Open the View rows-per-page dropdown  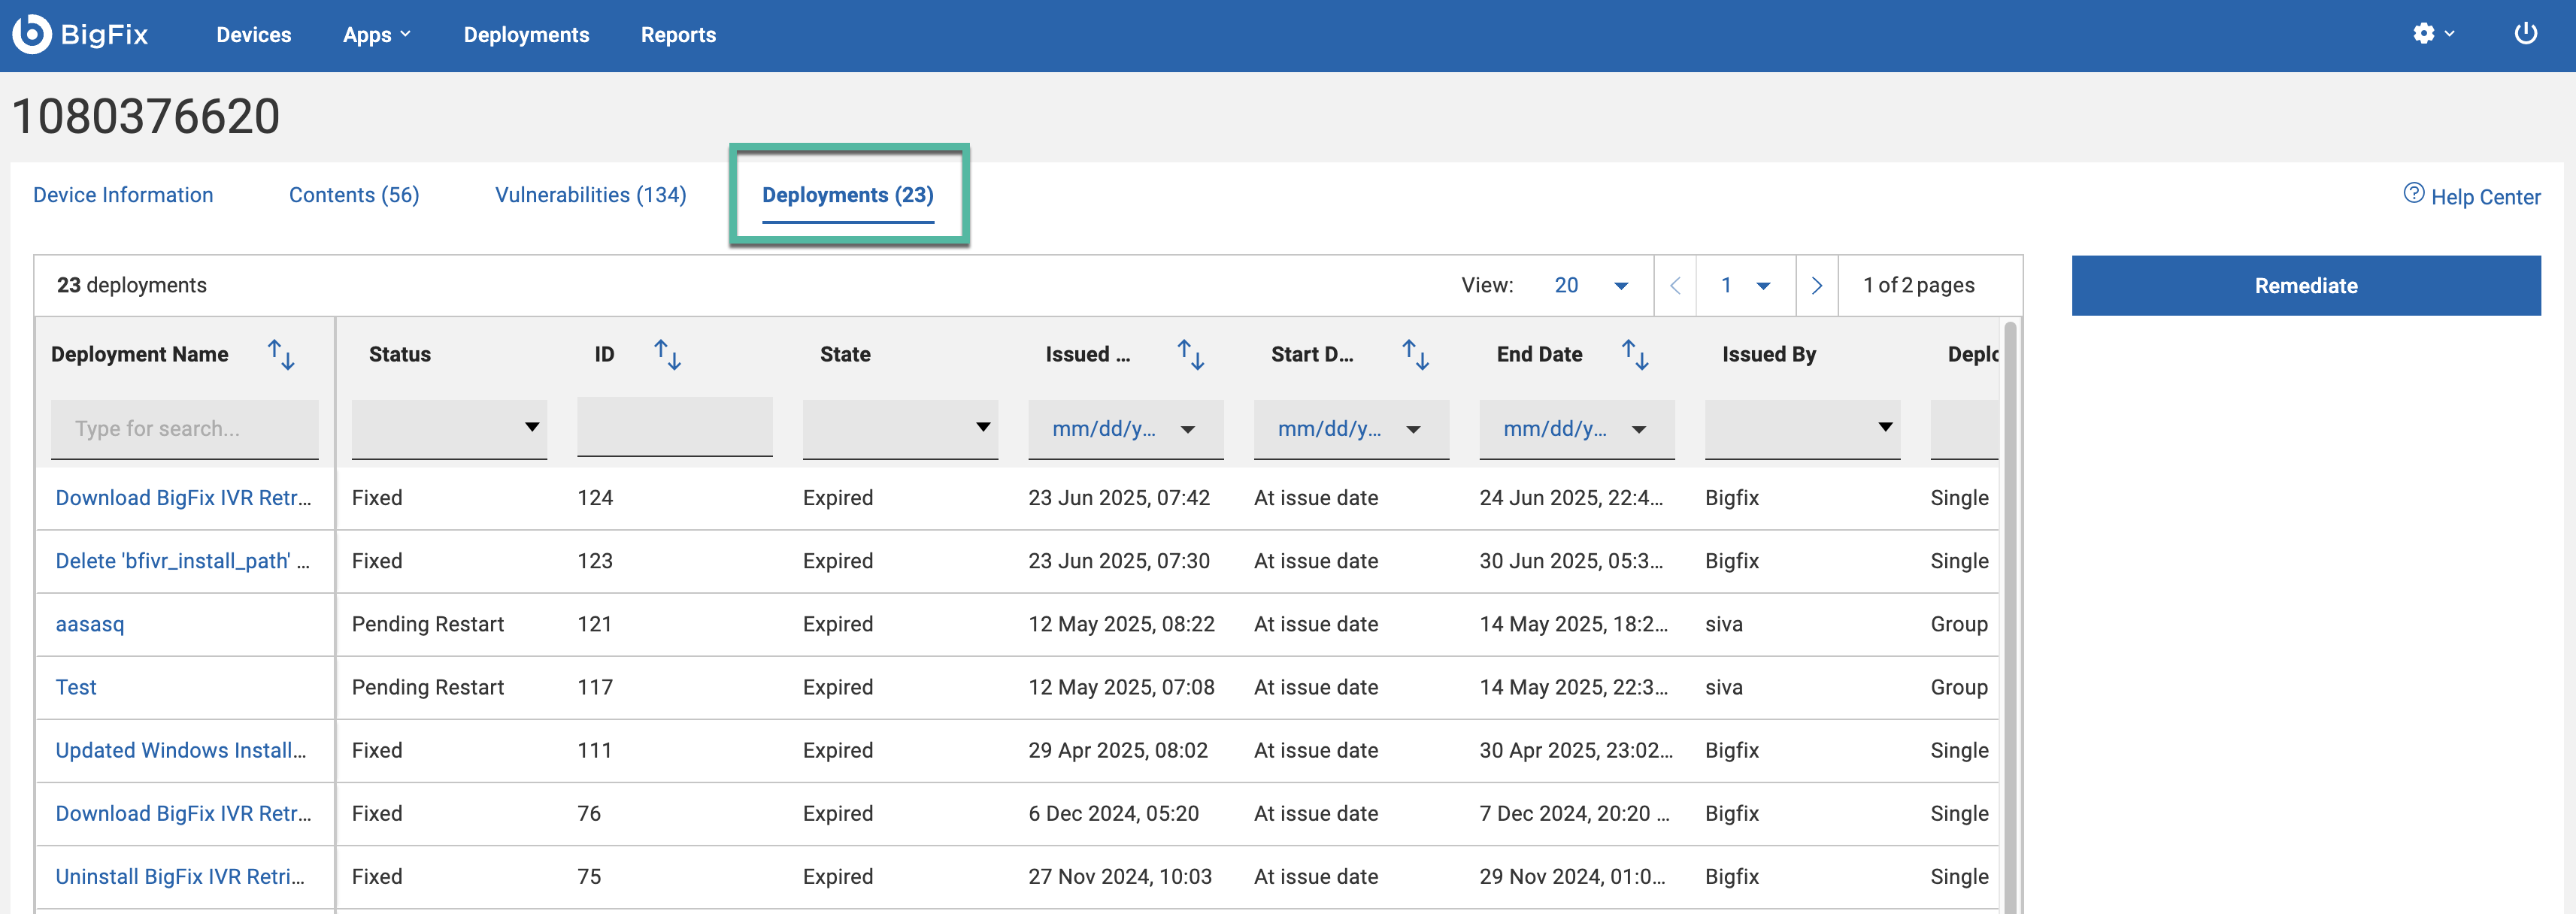(x=1591, y=286)
